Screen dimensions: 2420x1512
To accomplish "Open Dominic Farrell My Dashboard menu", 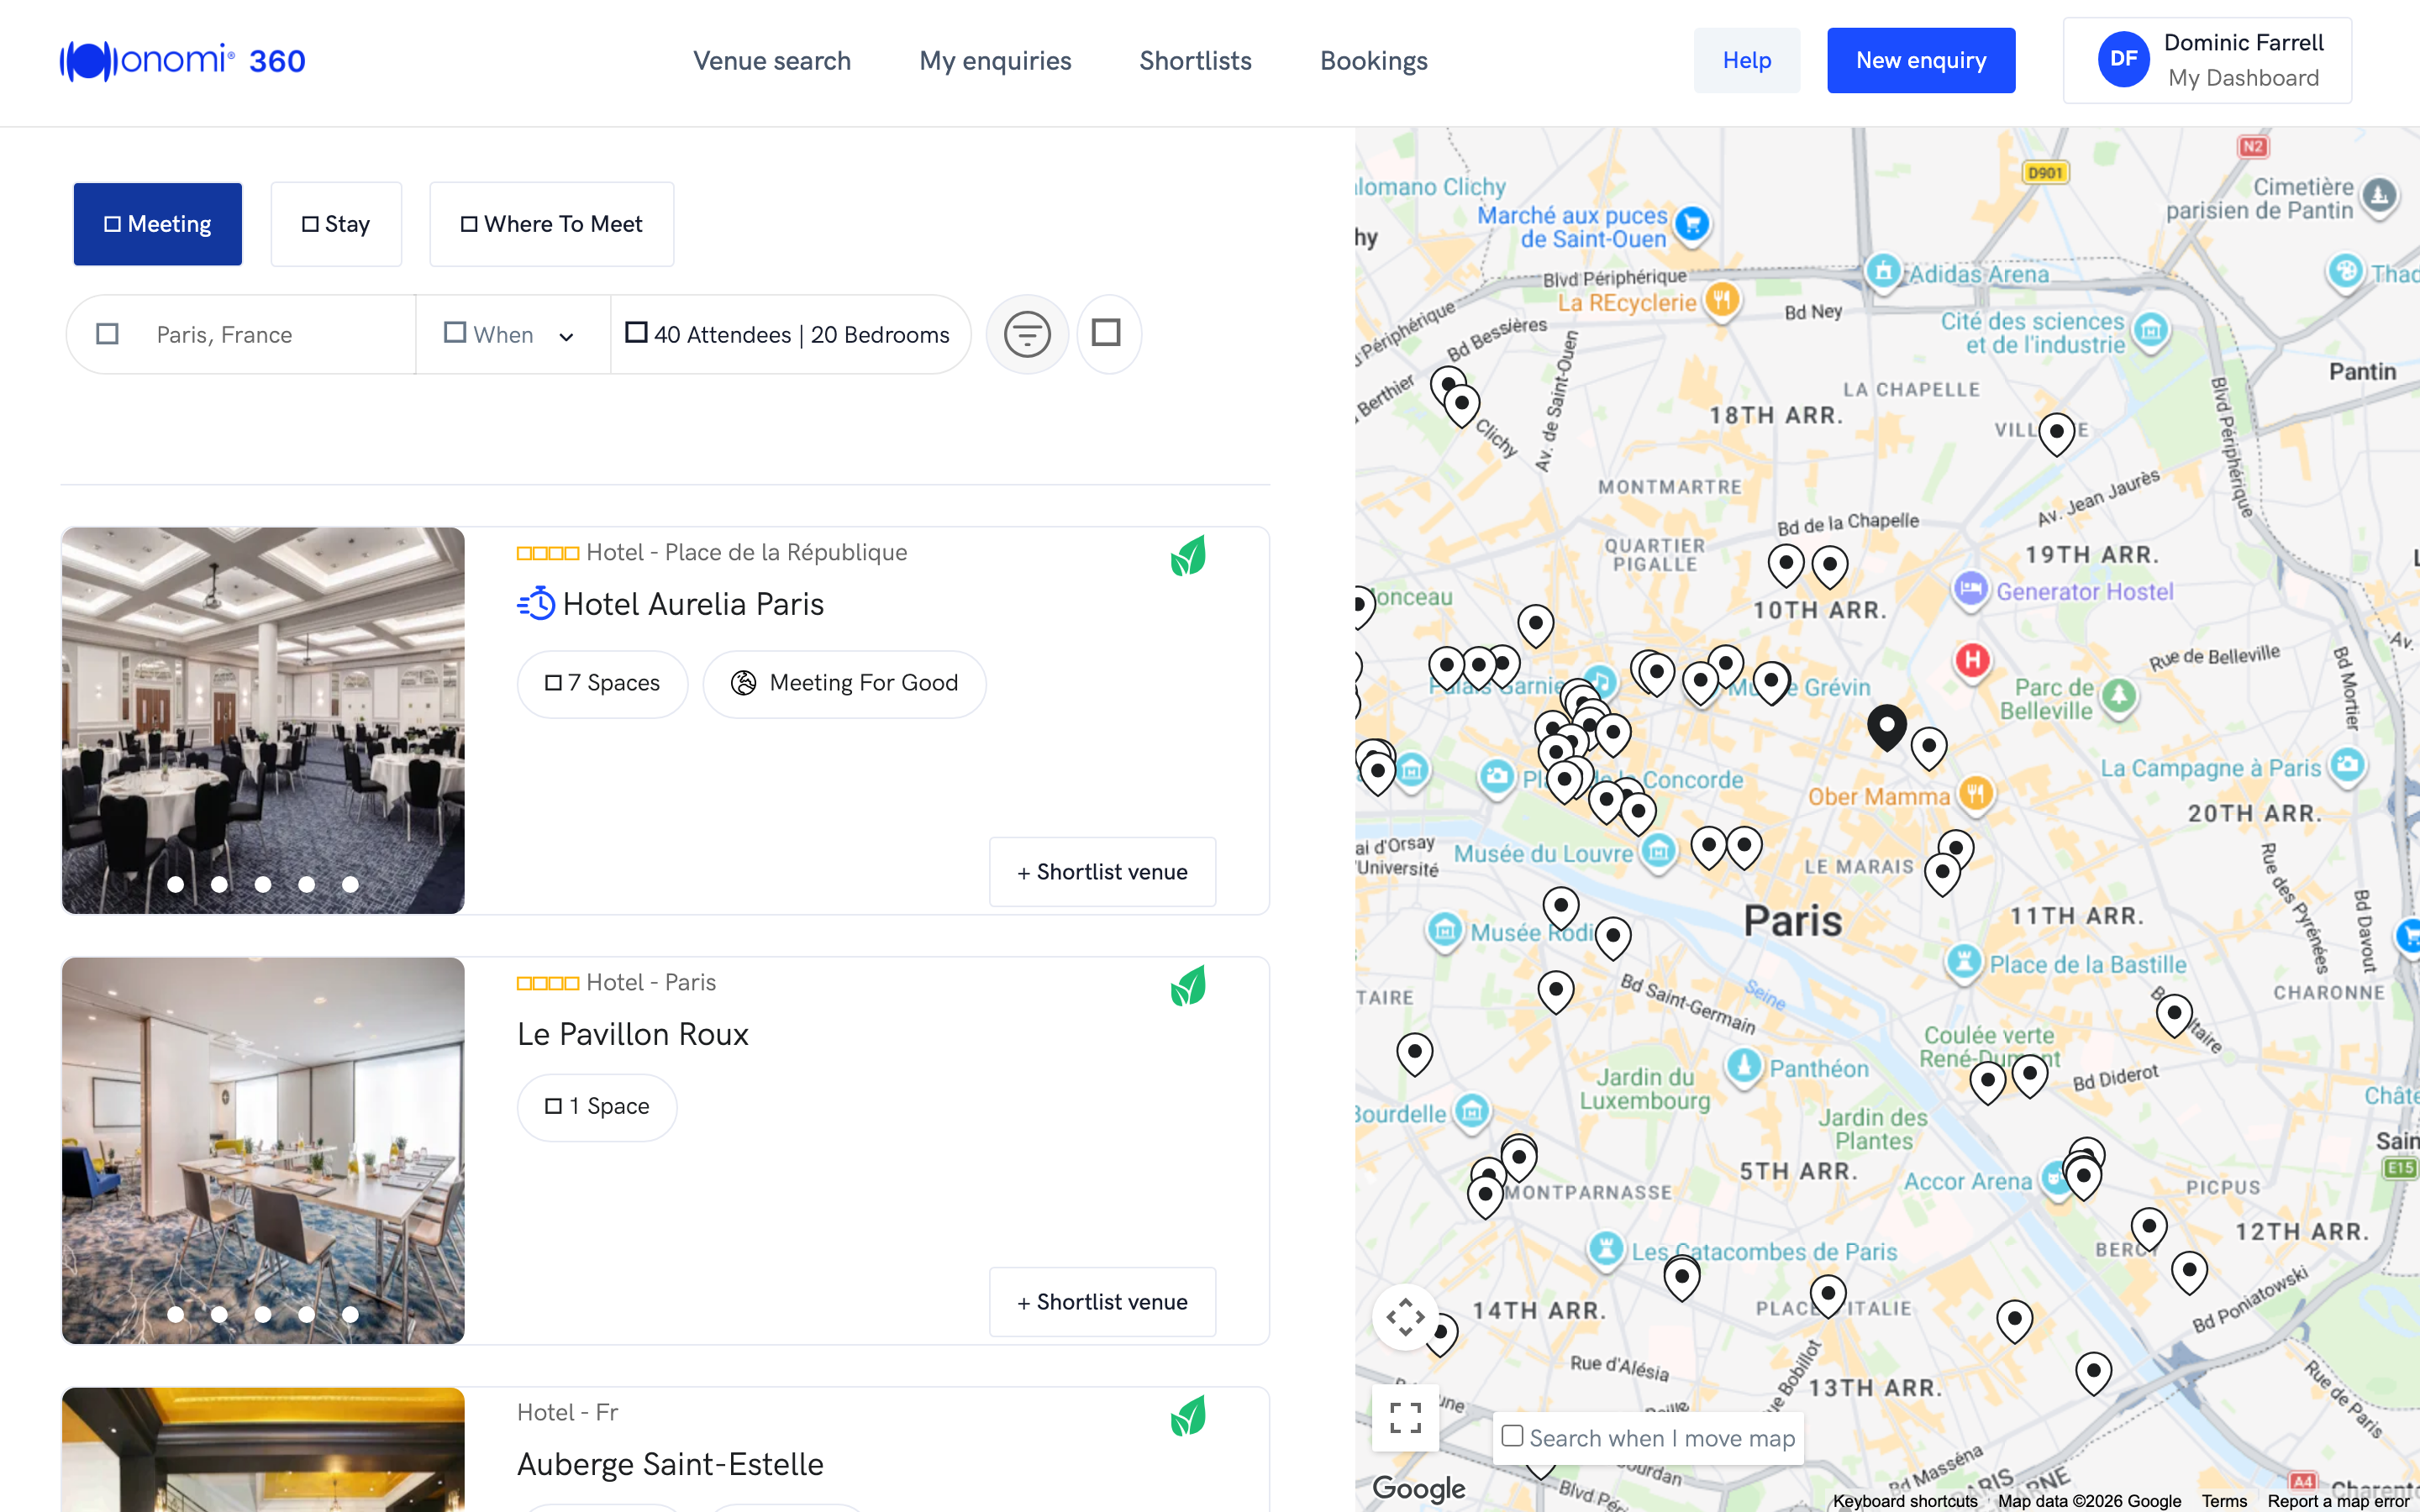I will 2207,60.
